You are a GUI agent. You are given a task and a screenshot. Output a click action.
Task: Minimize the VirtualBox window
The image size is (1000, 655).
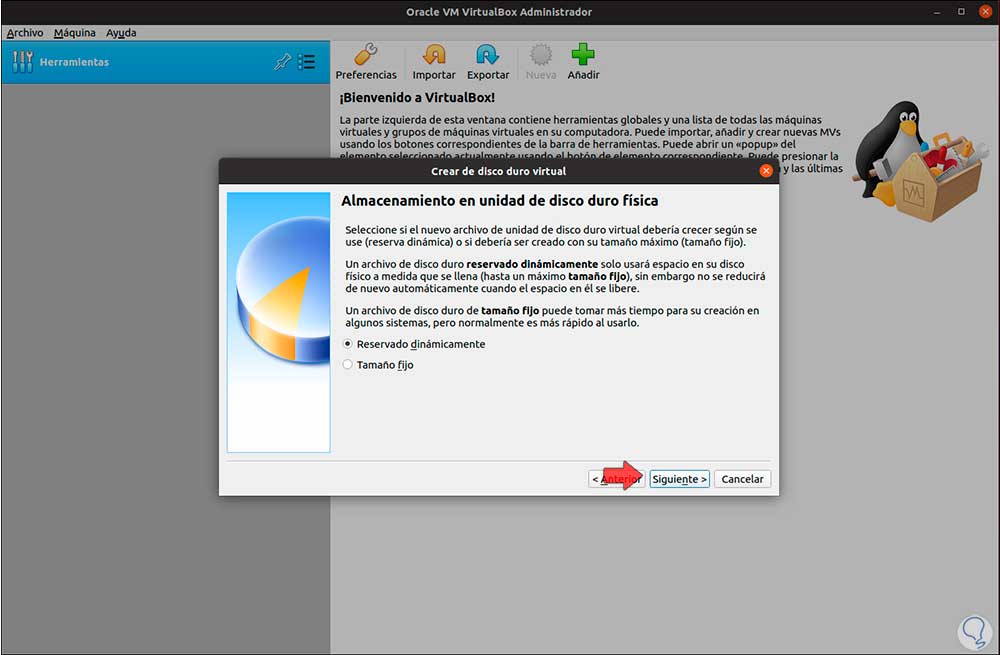(x=937, y=12)
